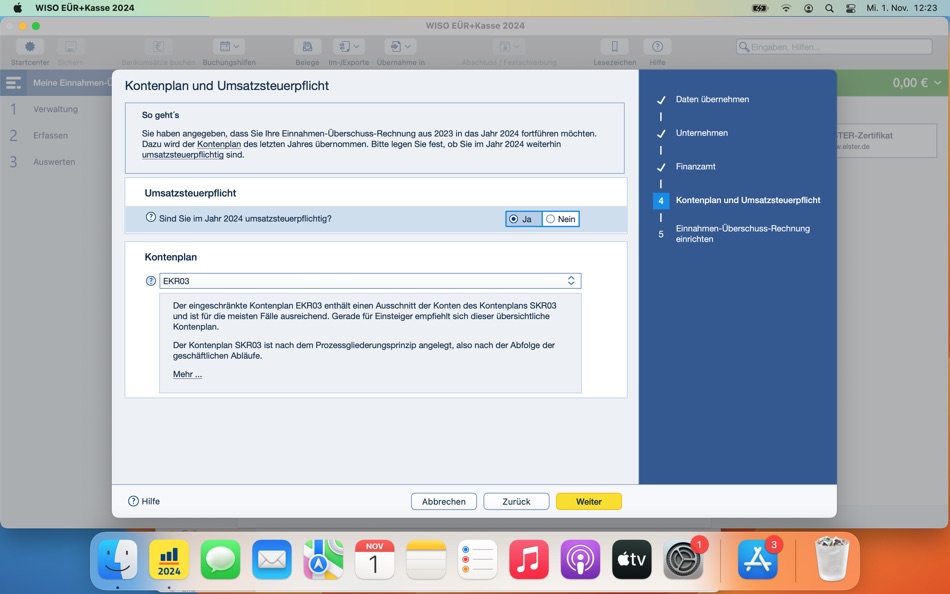Screen dimensions: 950x594
Task: Open the EKR03 Kontenplan dropdown
Action: click(x=570, y=281)
